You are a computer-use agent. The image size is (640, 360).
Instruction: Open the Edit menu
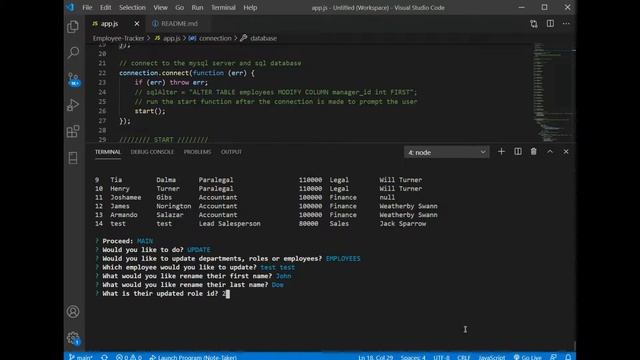[105, 7]
